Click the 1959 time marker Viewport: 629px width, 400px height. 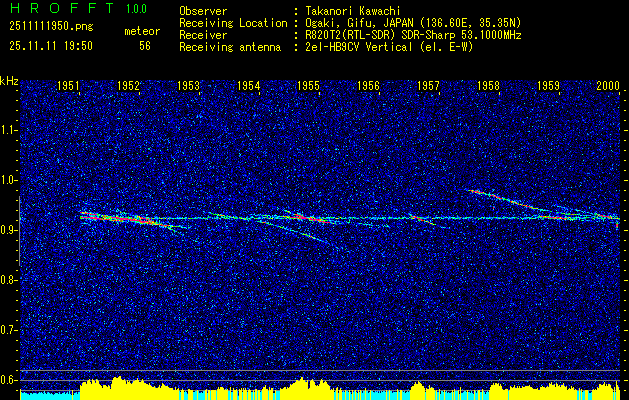(548, 85)
